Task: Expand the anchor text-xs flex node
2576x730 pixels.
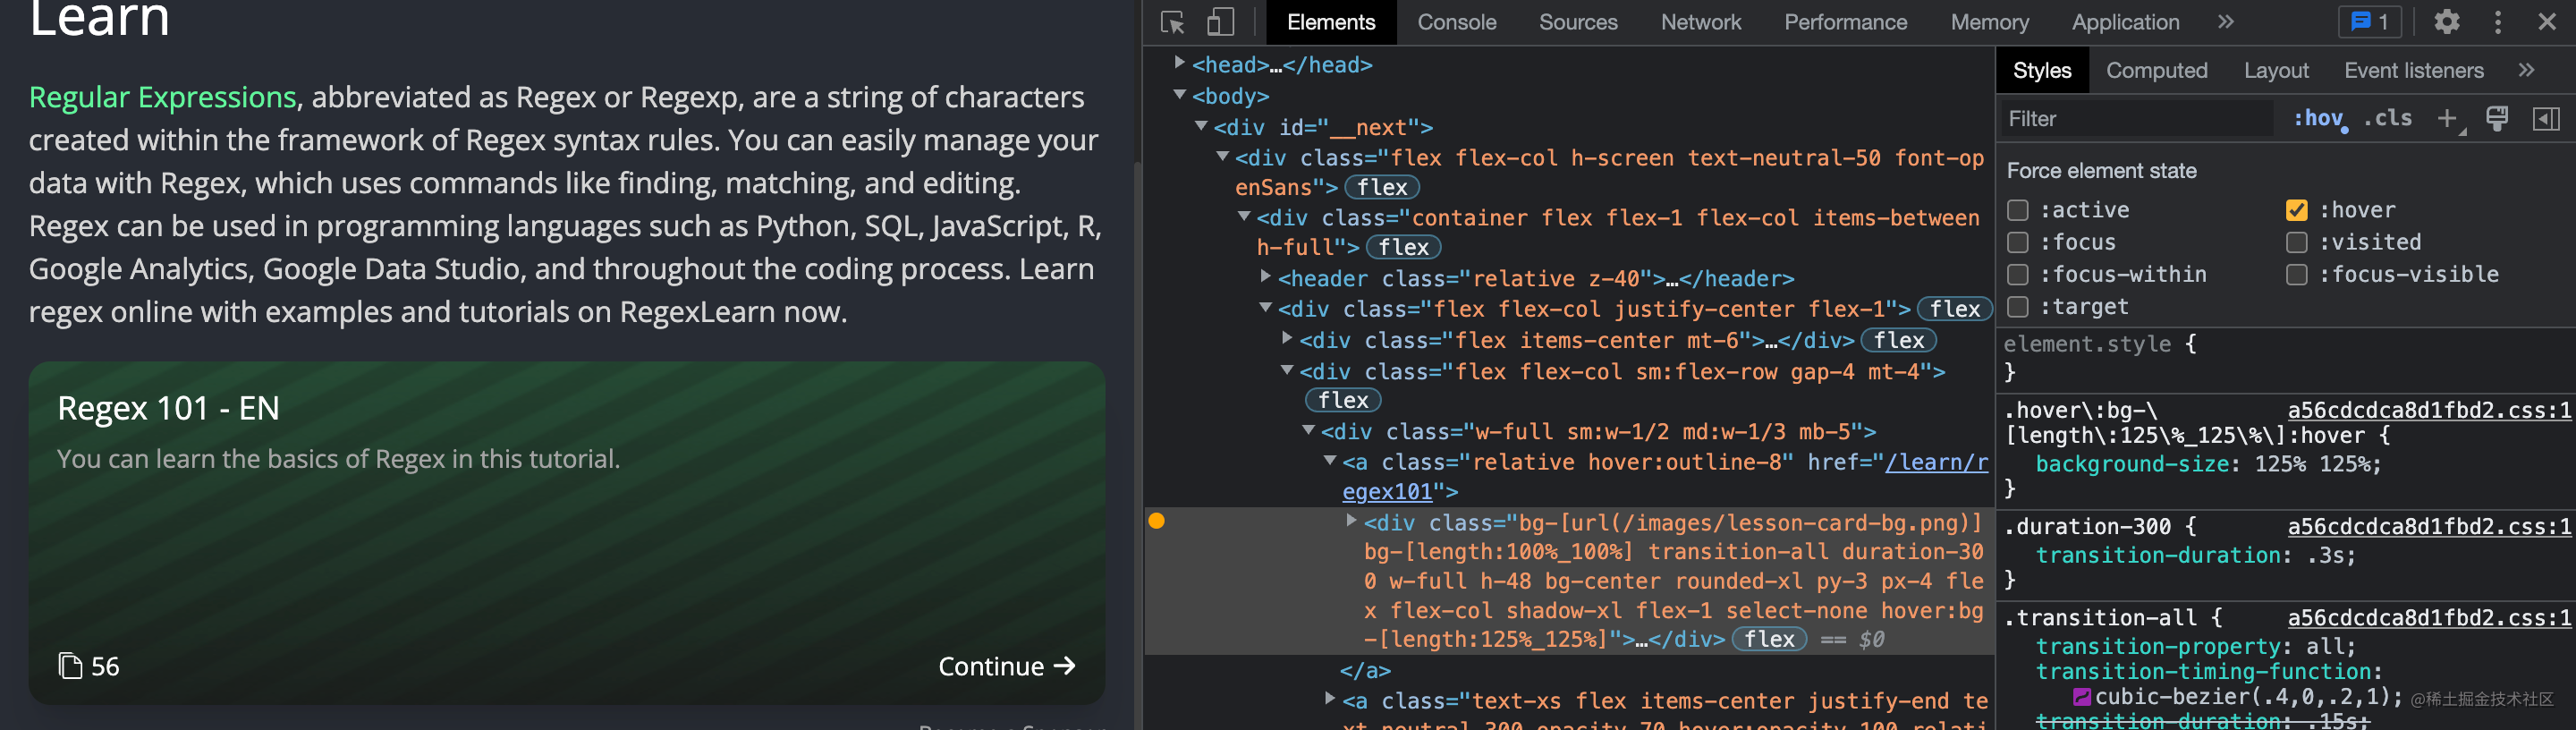Action: [1330, 699]
